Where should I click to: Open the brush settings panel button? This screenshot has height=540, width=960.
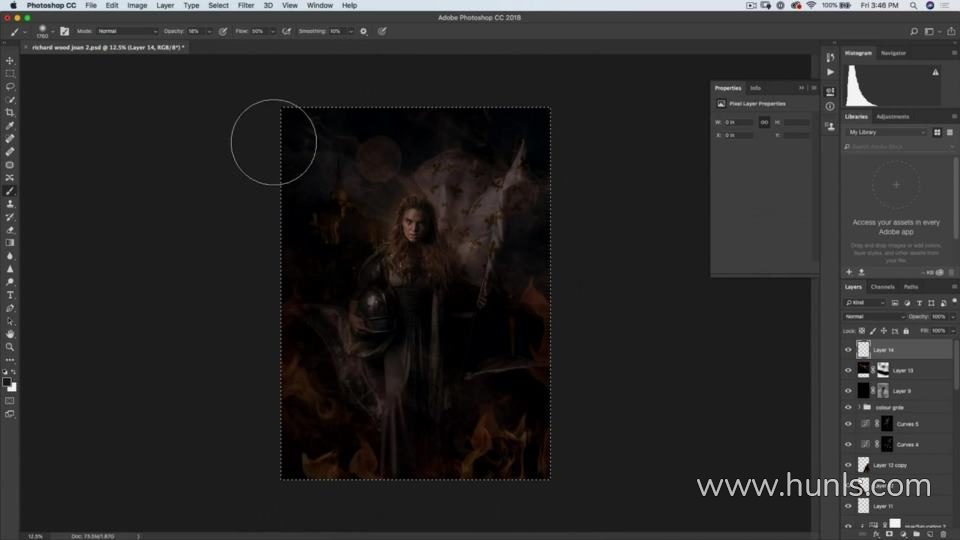pyautogui.click(x=64, y=31)
